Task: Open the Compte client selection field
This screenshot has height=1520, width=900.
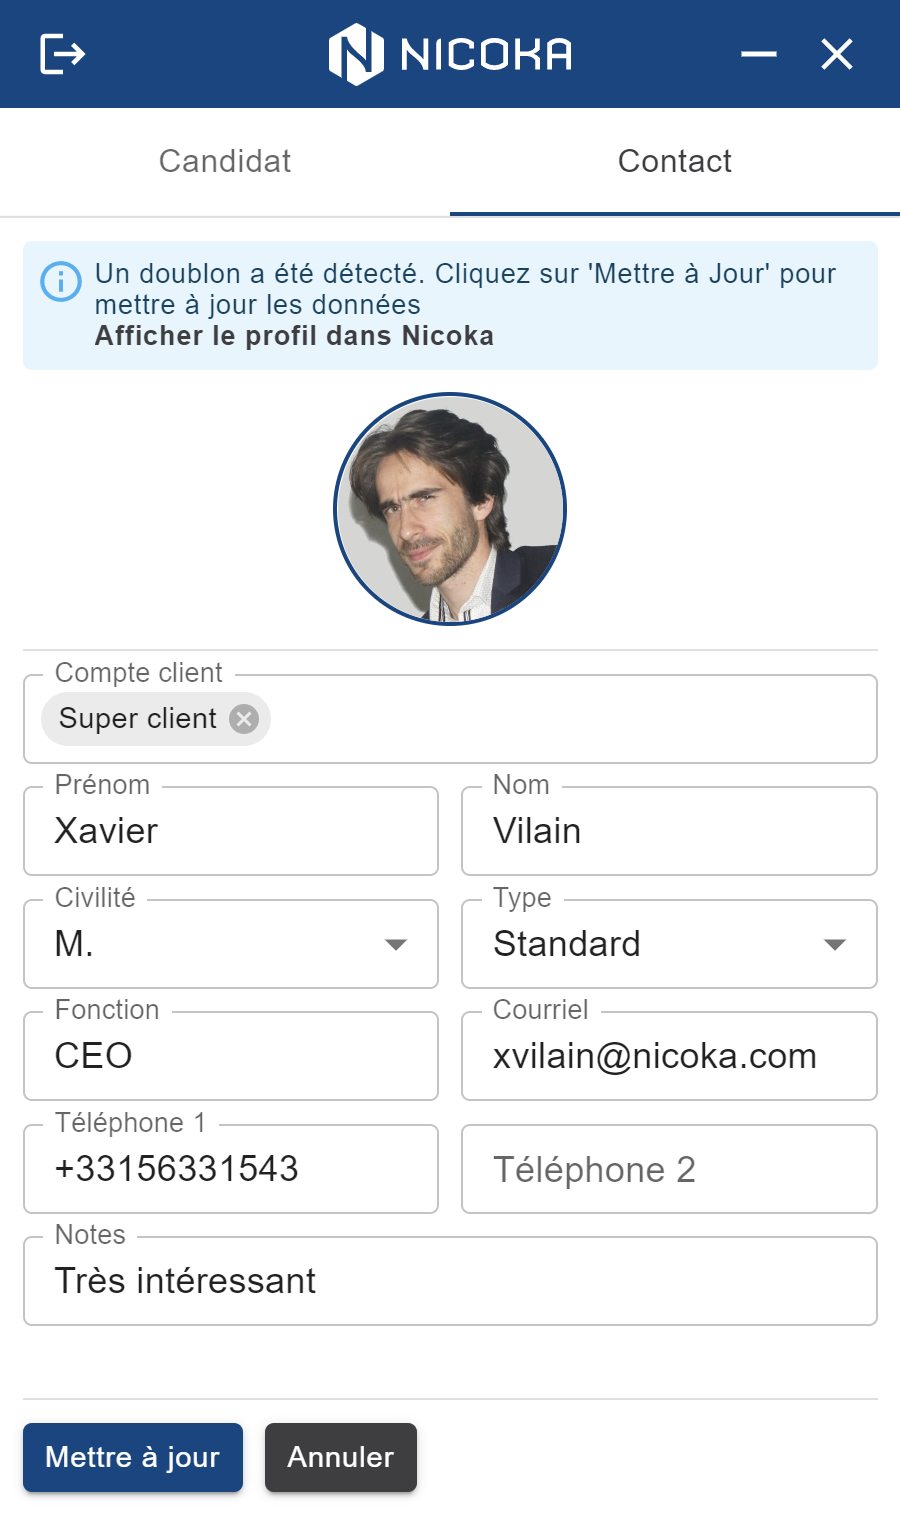Action: click(450, 719)
